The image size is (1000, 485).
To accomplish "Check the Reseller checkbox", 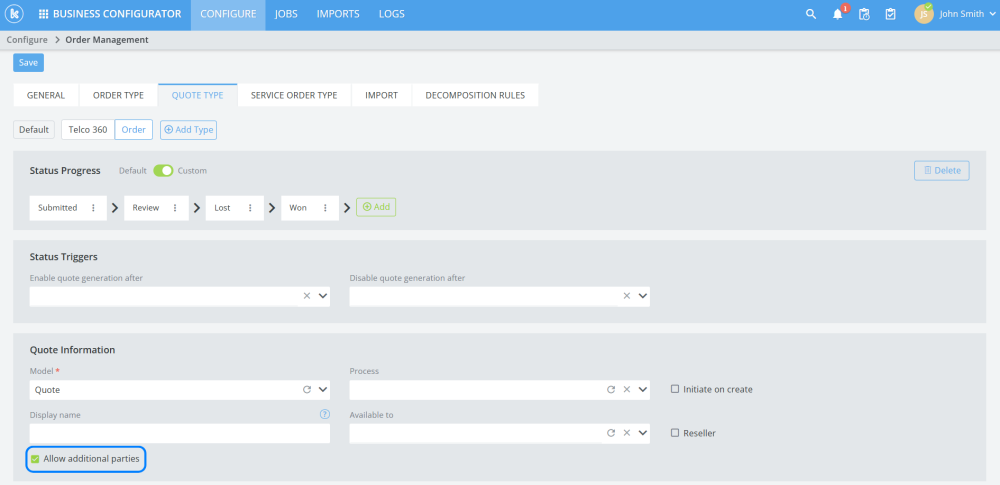I will point(675,433).
